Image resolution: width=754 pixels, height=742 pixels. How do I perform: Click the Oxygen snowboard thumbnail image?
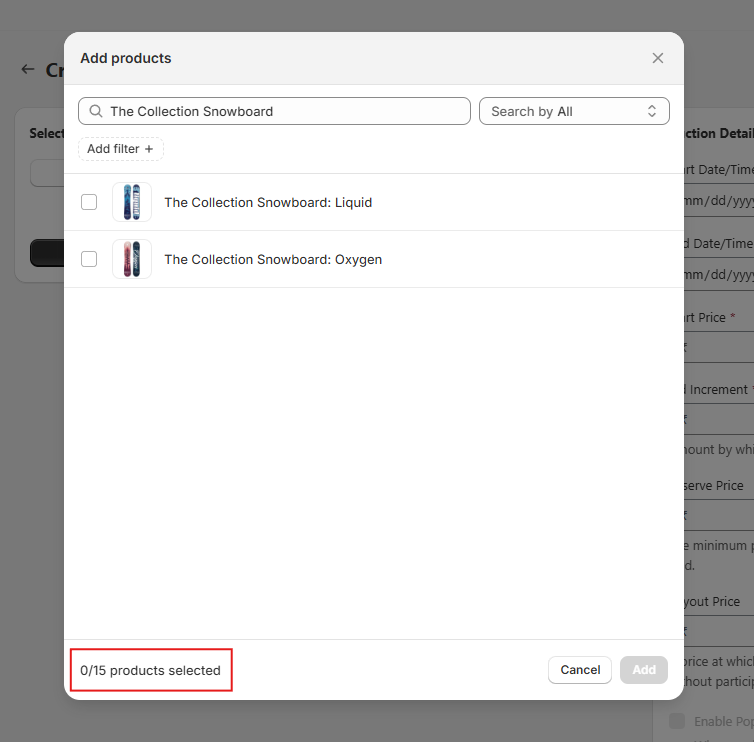tap(132, 259)
